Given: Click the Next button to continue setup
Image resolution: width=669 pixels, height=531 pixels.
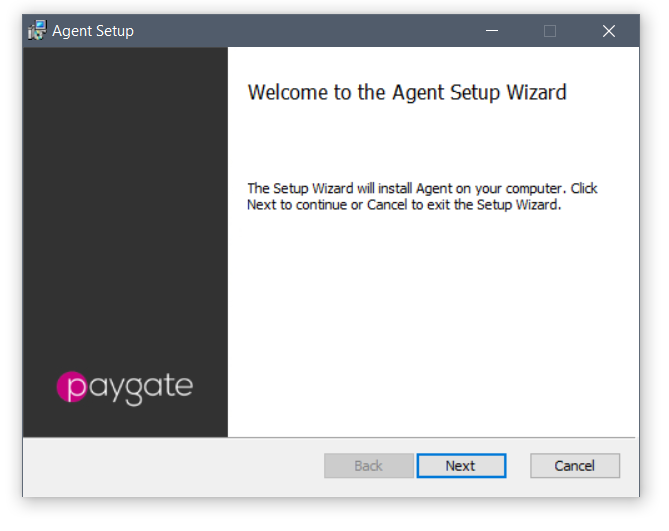Looking at the screenshot, I should (461, 466).
